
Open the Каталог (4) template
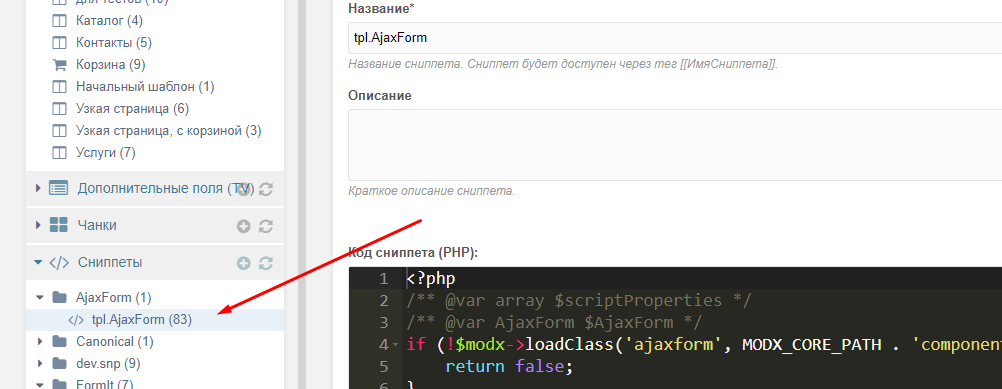[x=109, y=20]
